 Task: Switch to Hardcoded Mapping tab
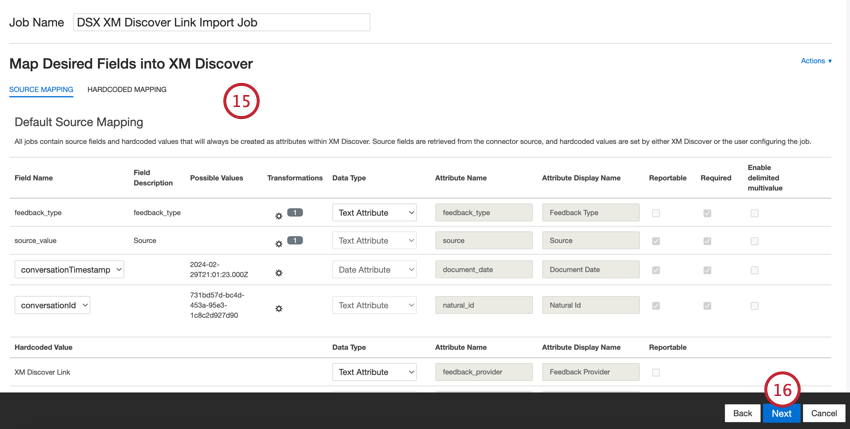pyautogui.click(x=127, y=90)
